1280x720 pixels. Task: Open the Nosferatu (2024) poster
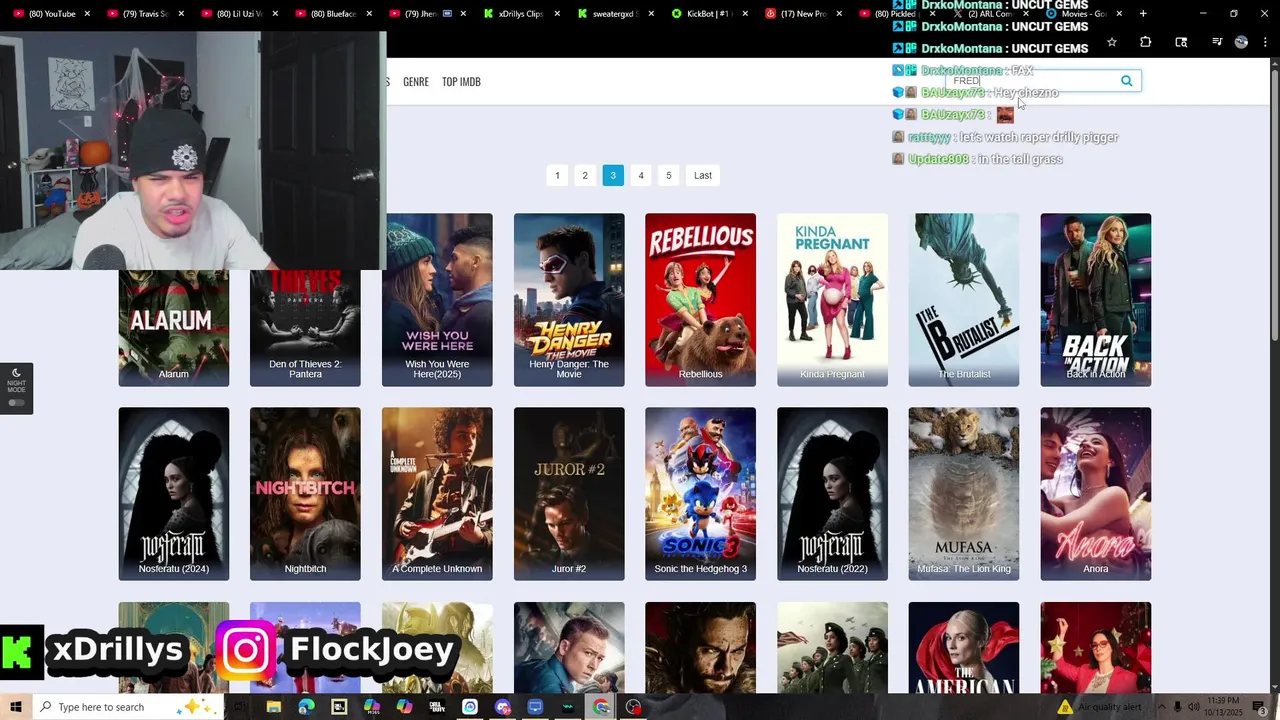pos(174,494)
